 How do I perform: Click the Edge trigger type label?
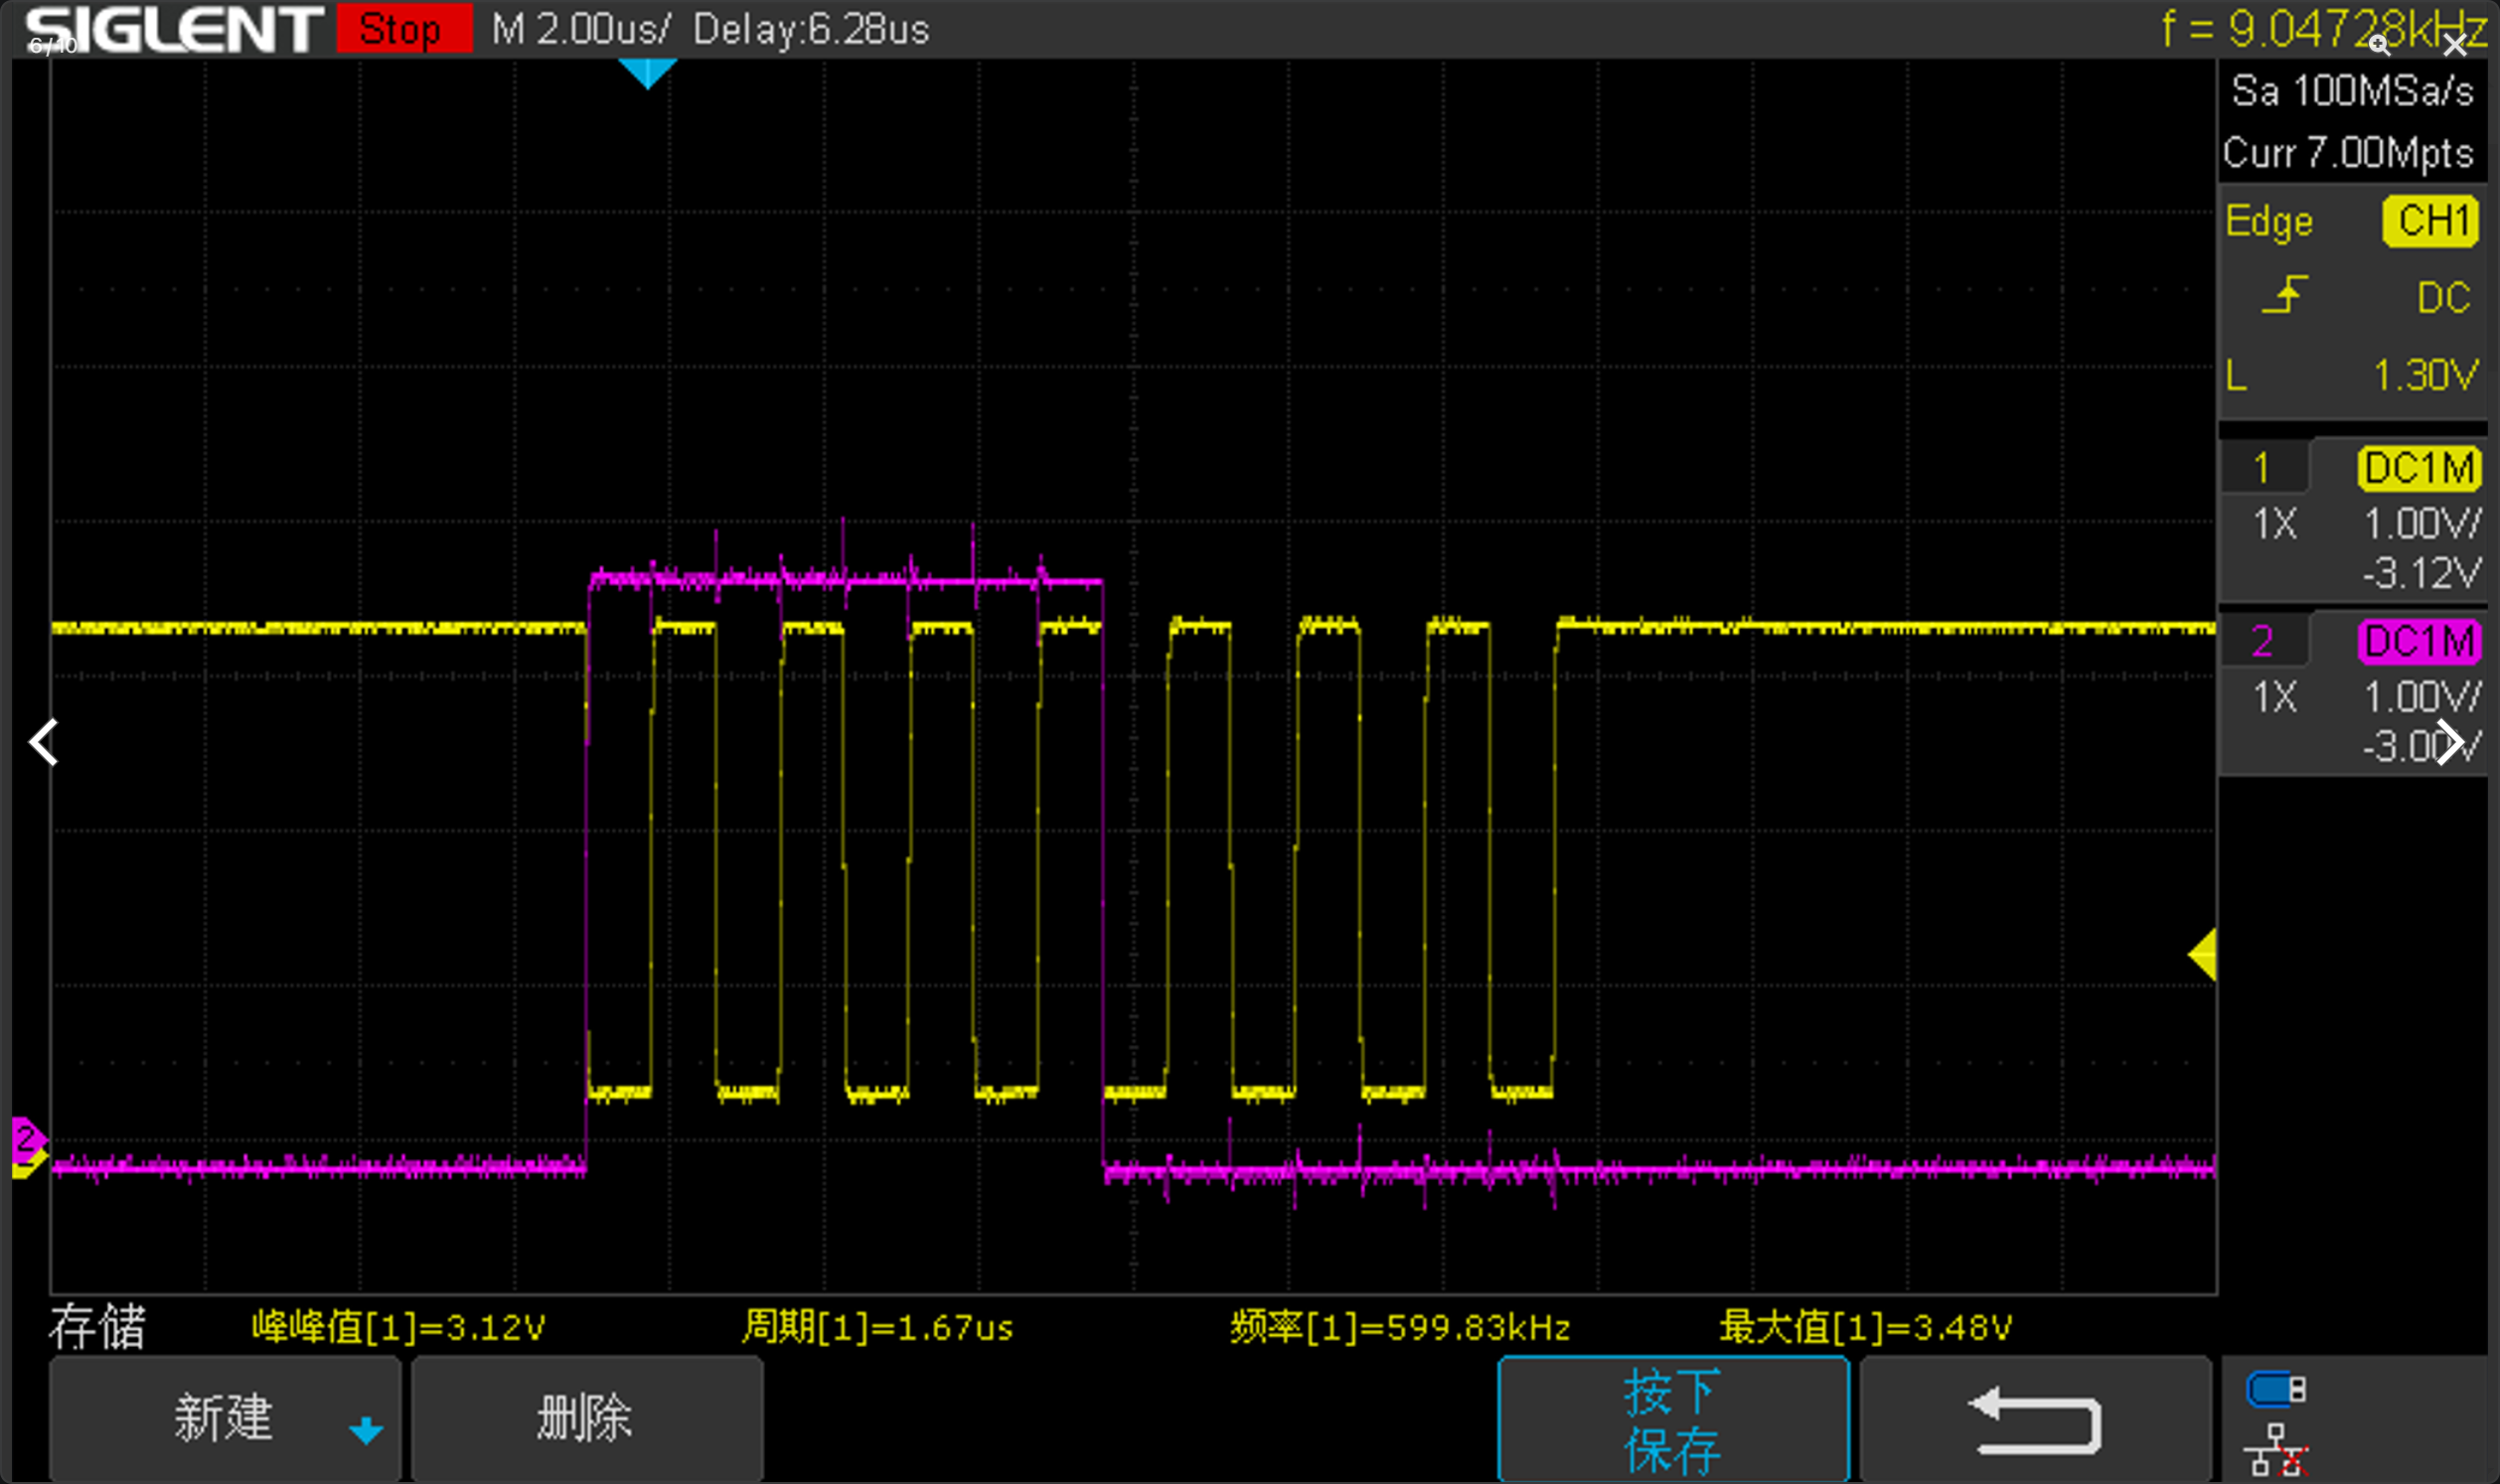click(x=2269, y=222)
